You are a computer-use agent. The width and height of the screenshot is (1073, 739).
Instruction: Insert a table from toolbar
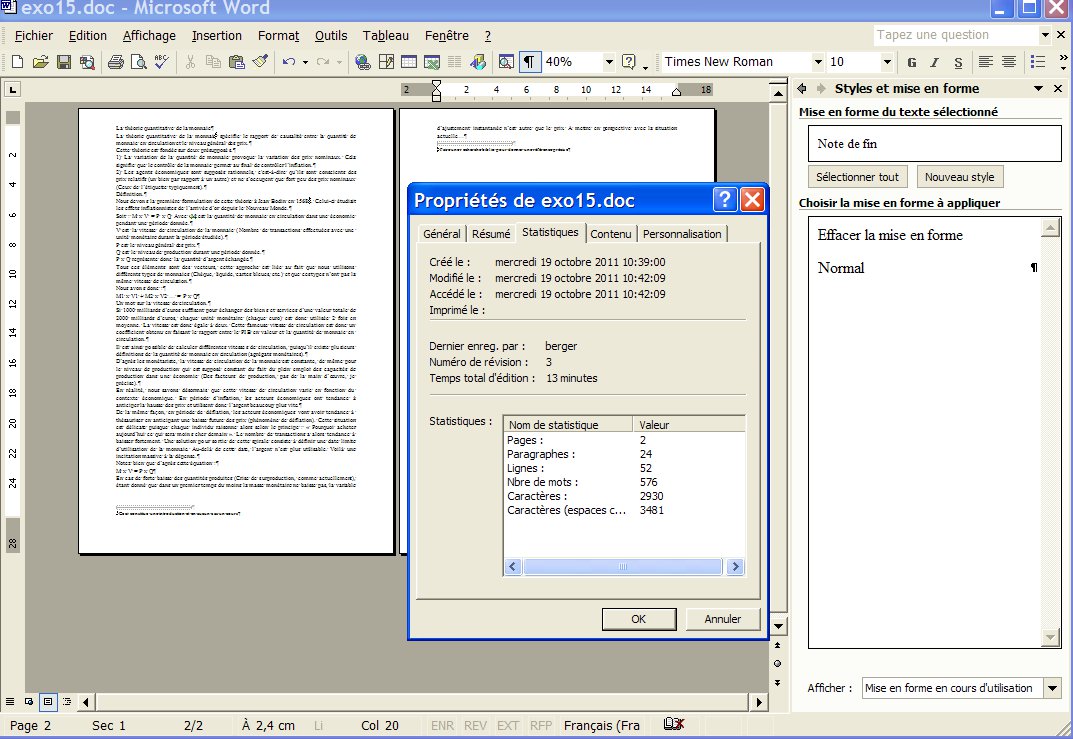pos(409,62)
